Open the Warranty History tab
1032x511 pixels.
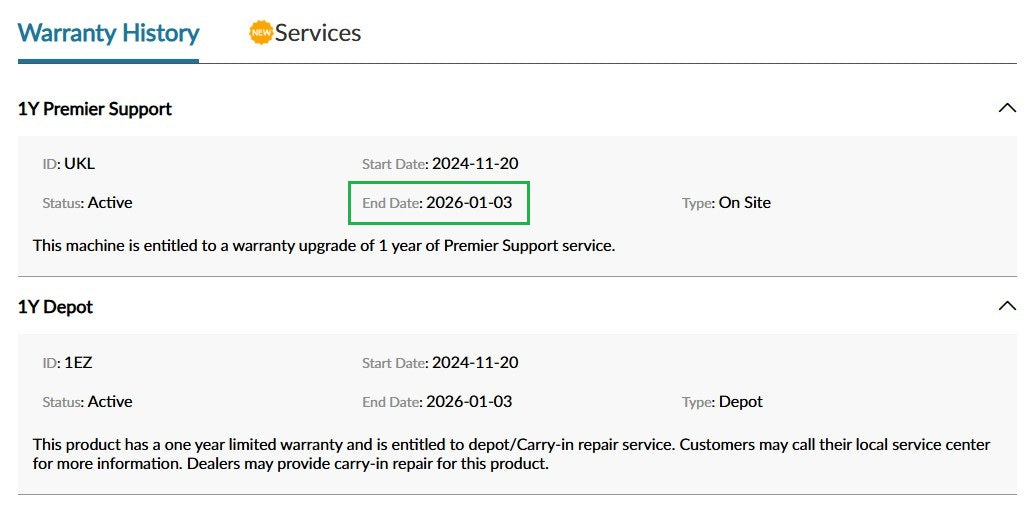[x=109, y=33]
